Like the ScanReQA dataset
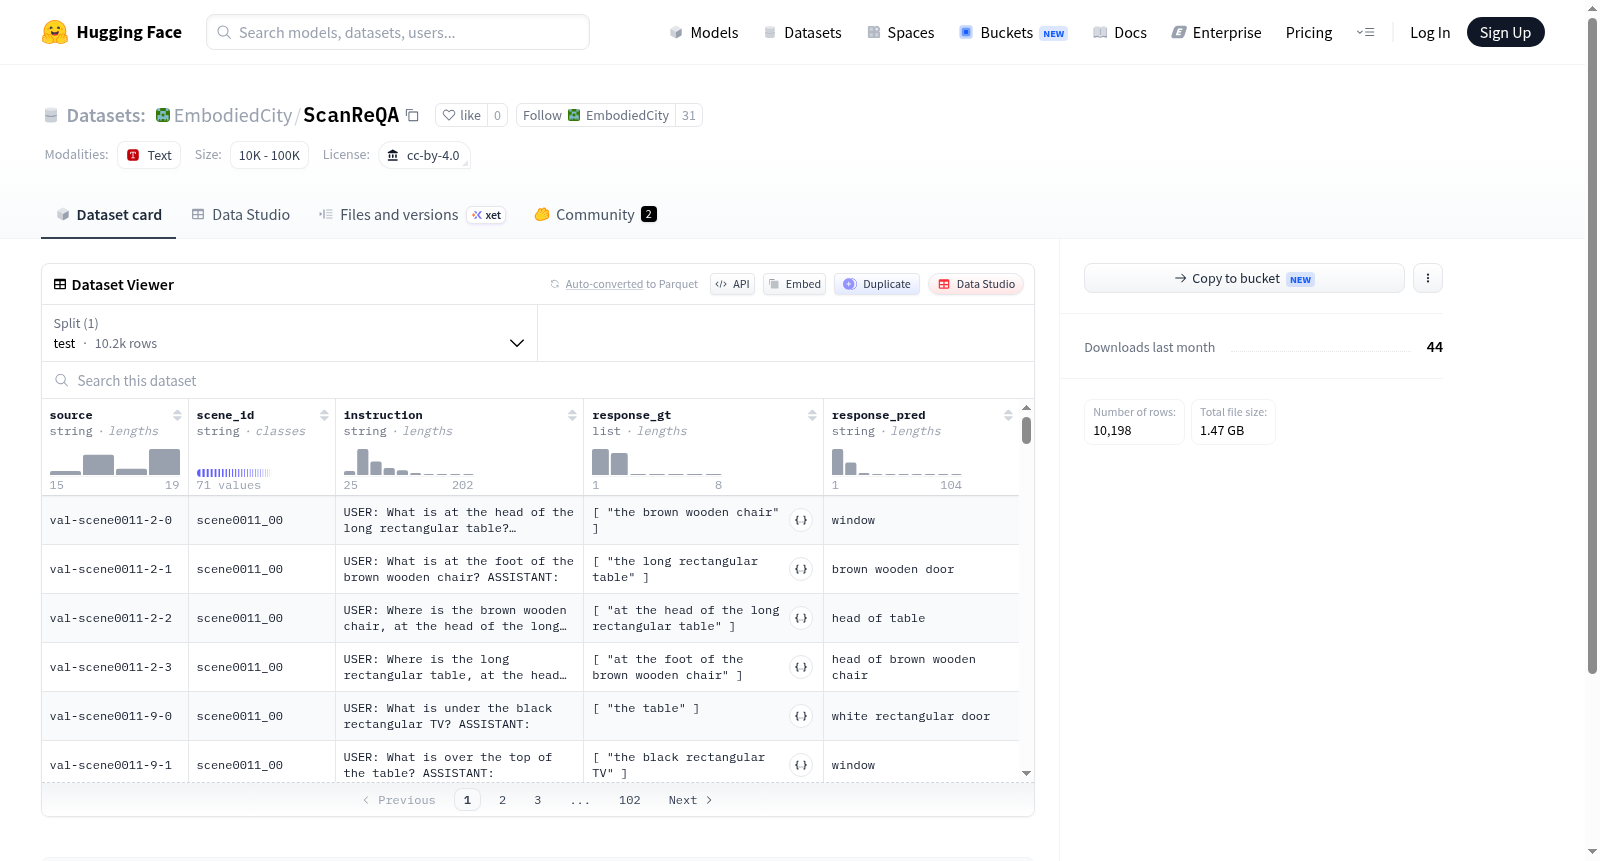 (462, 115)
